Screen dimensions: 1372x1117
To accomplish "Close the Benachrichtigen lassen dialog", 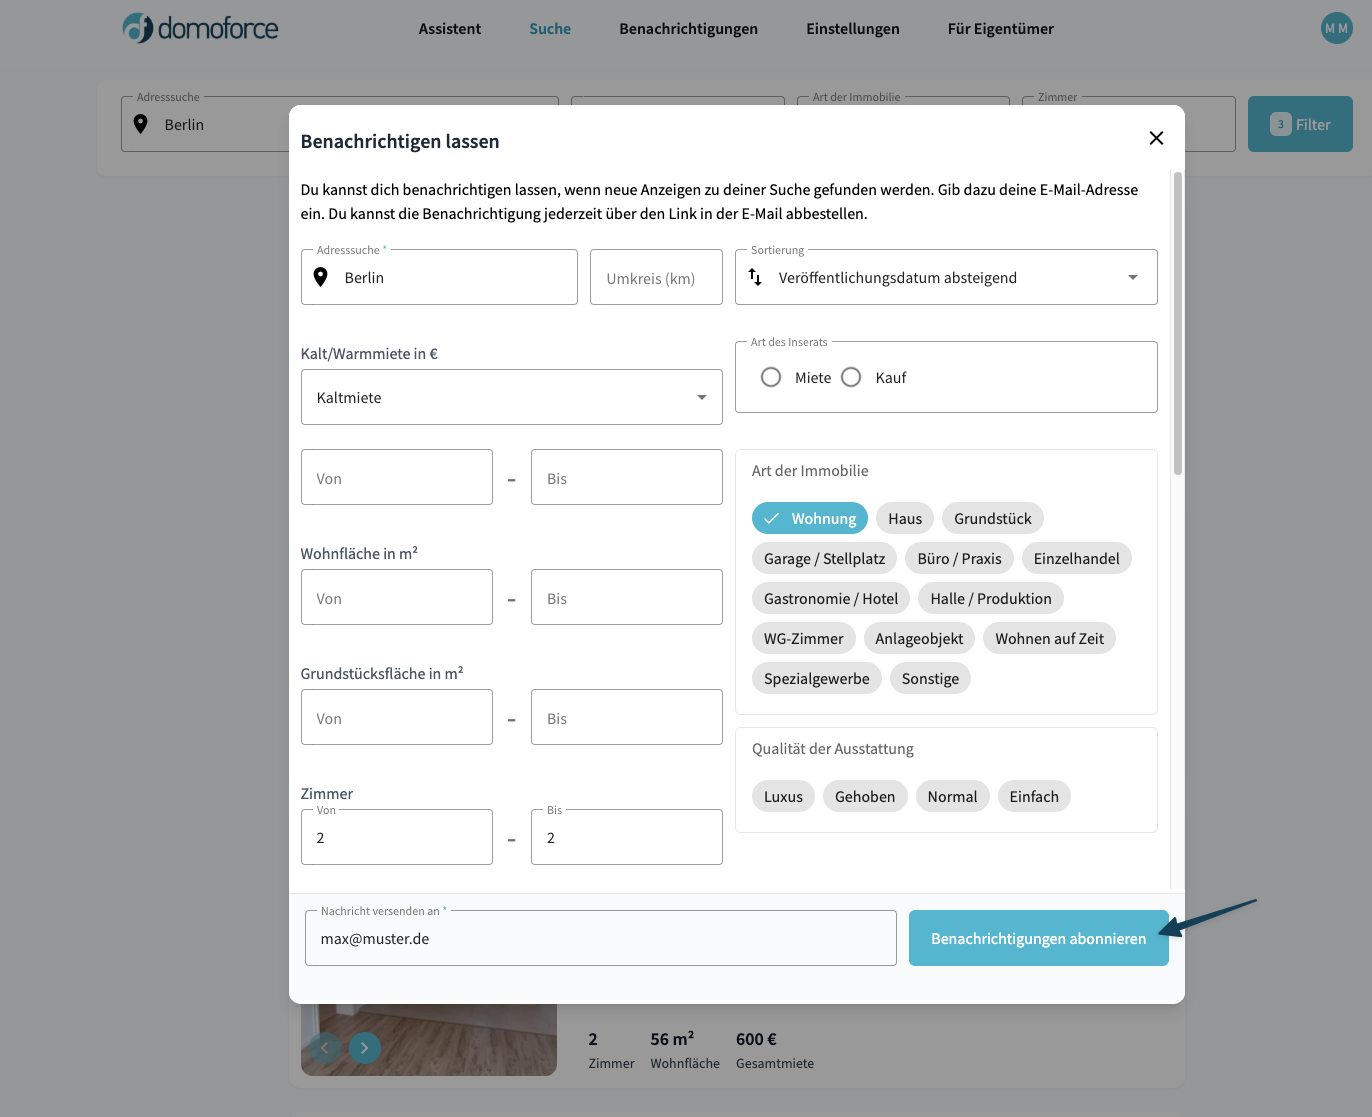I will [1156, 138].
